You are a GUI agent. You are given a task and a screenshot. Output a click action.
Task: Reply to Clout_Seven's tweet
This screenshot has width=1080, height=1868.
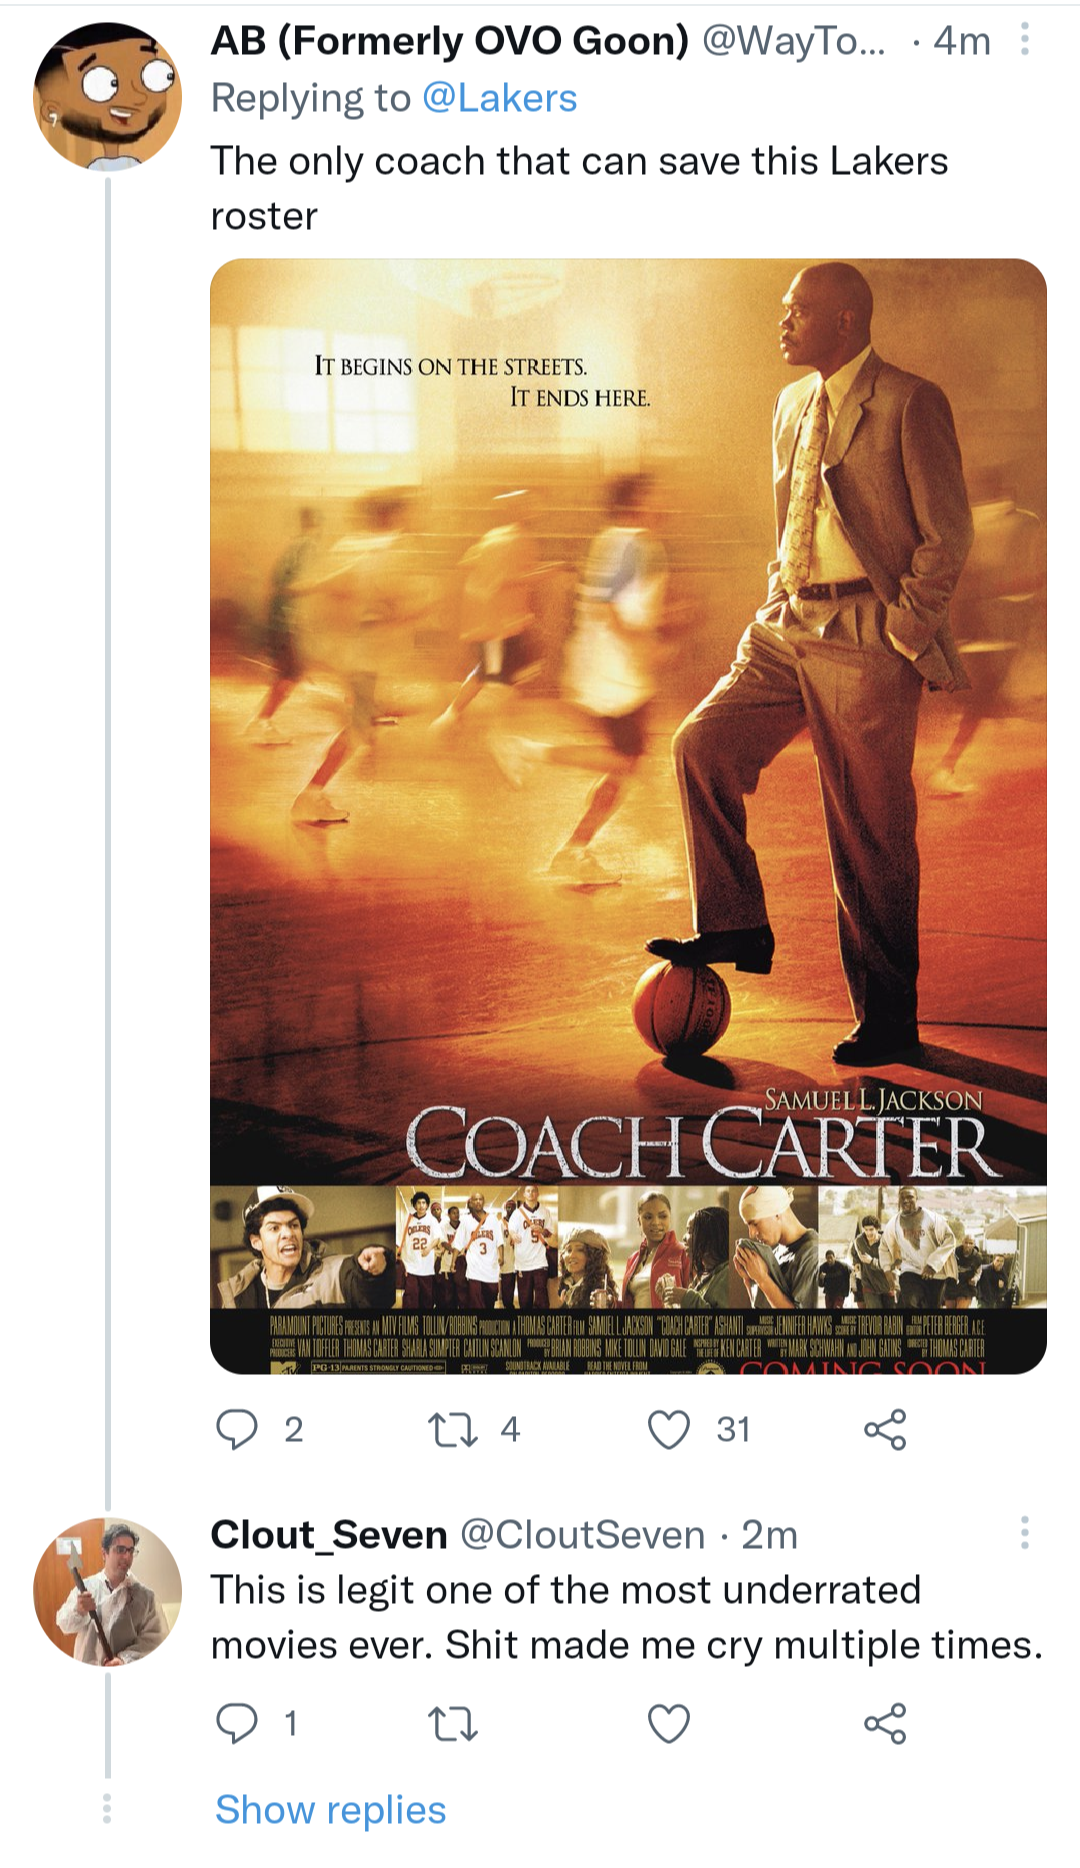coord(237,1723)
